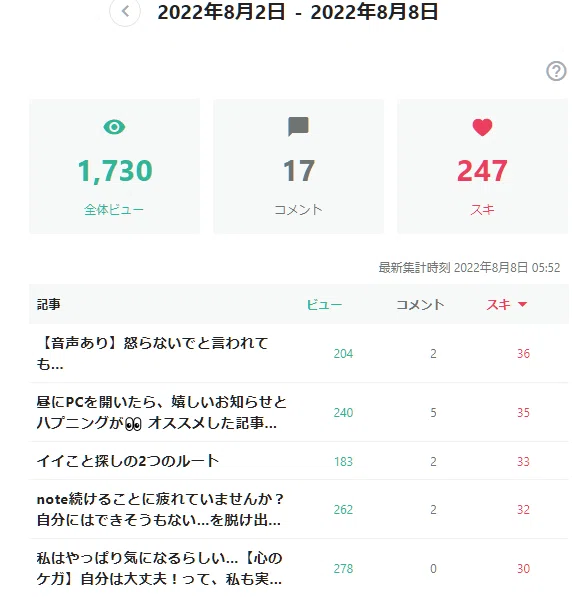The height and width of the screenshot is (597, 572).
Task: Open article 【音声あり】怒らないでと言われても…
Action: click(152, 353)
